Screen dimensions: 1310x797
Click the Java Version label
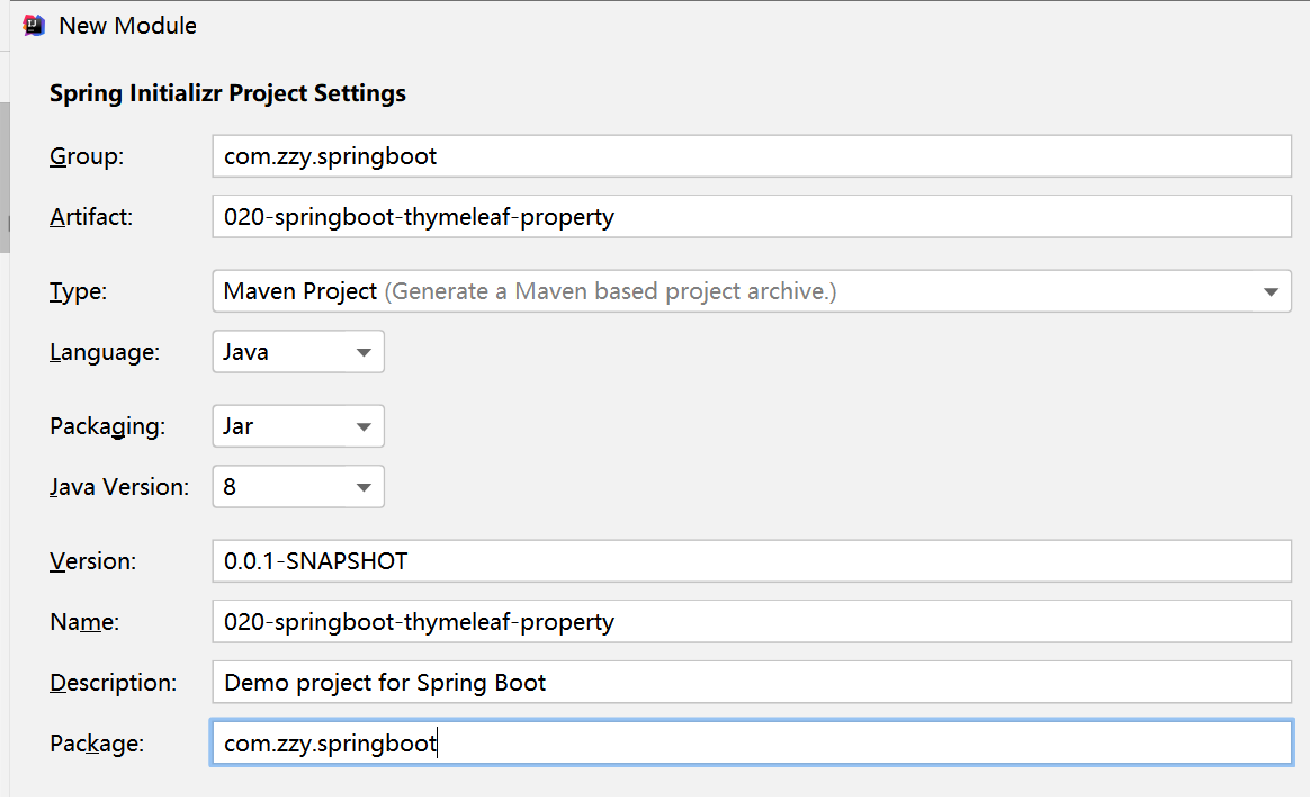tap(119, 488)
